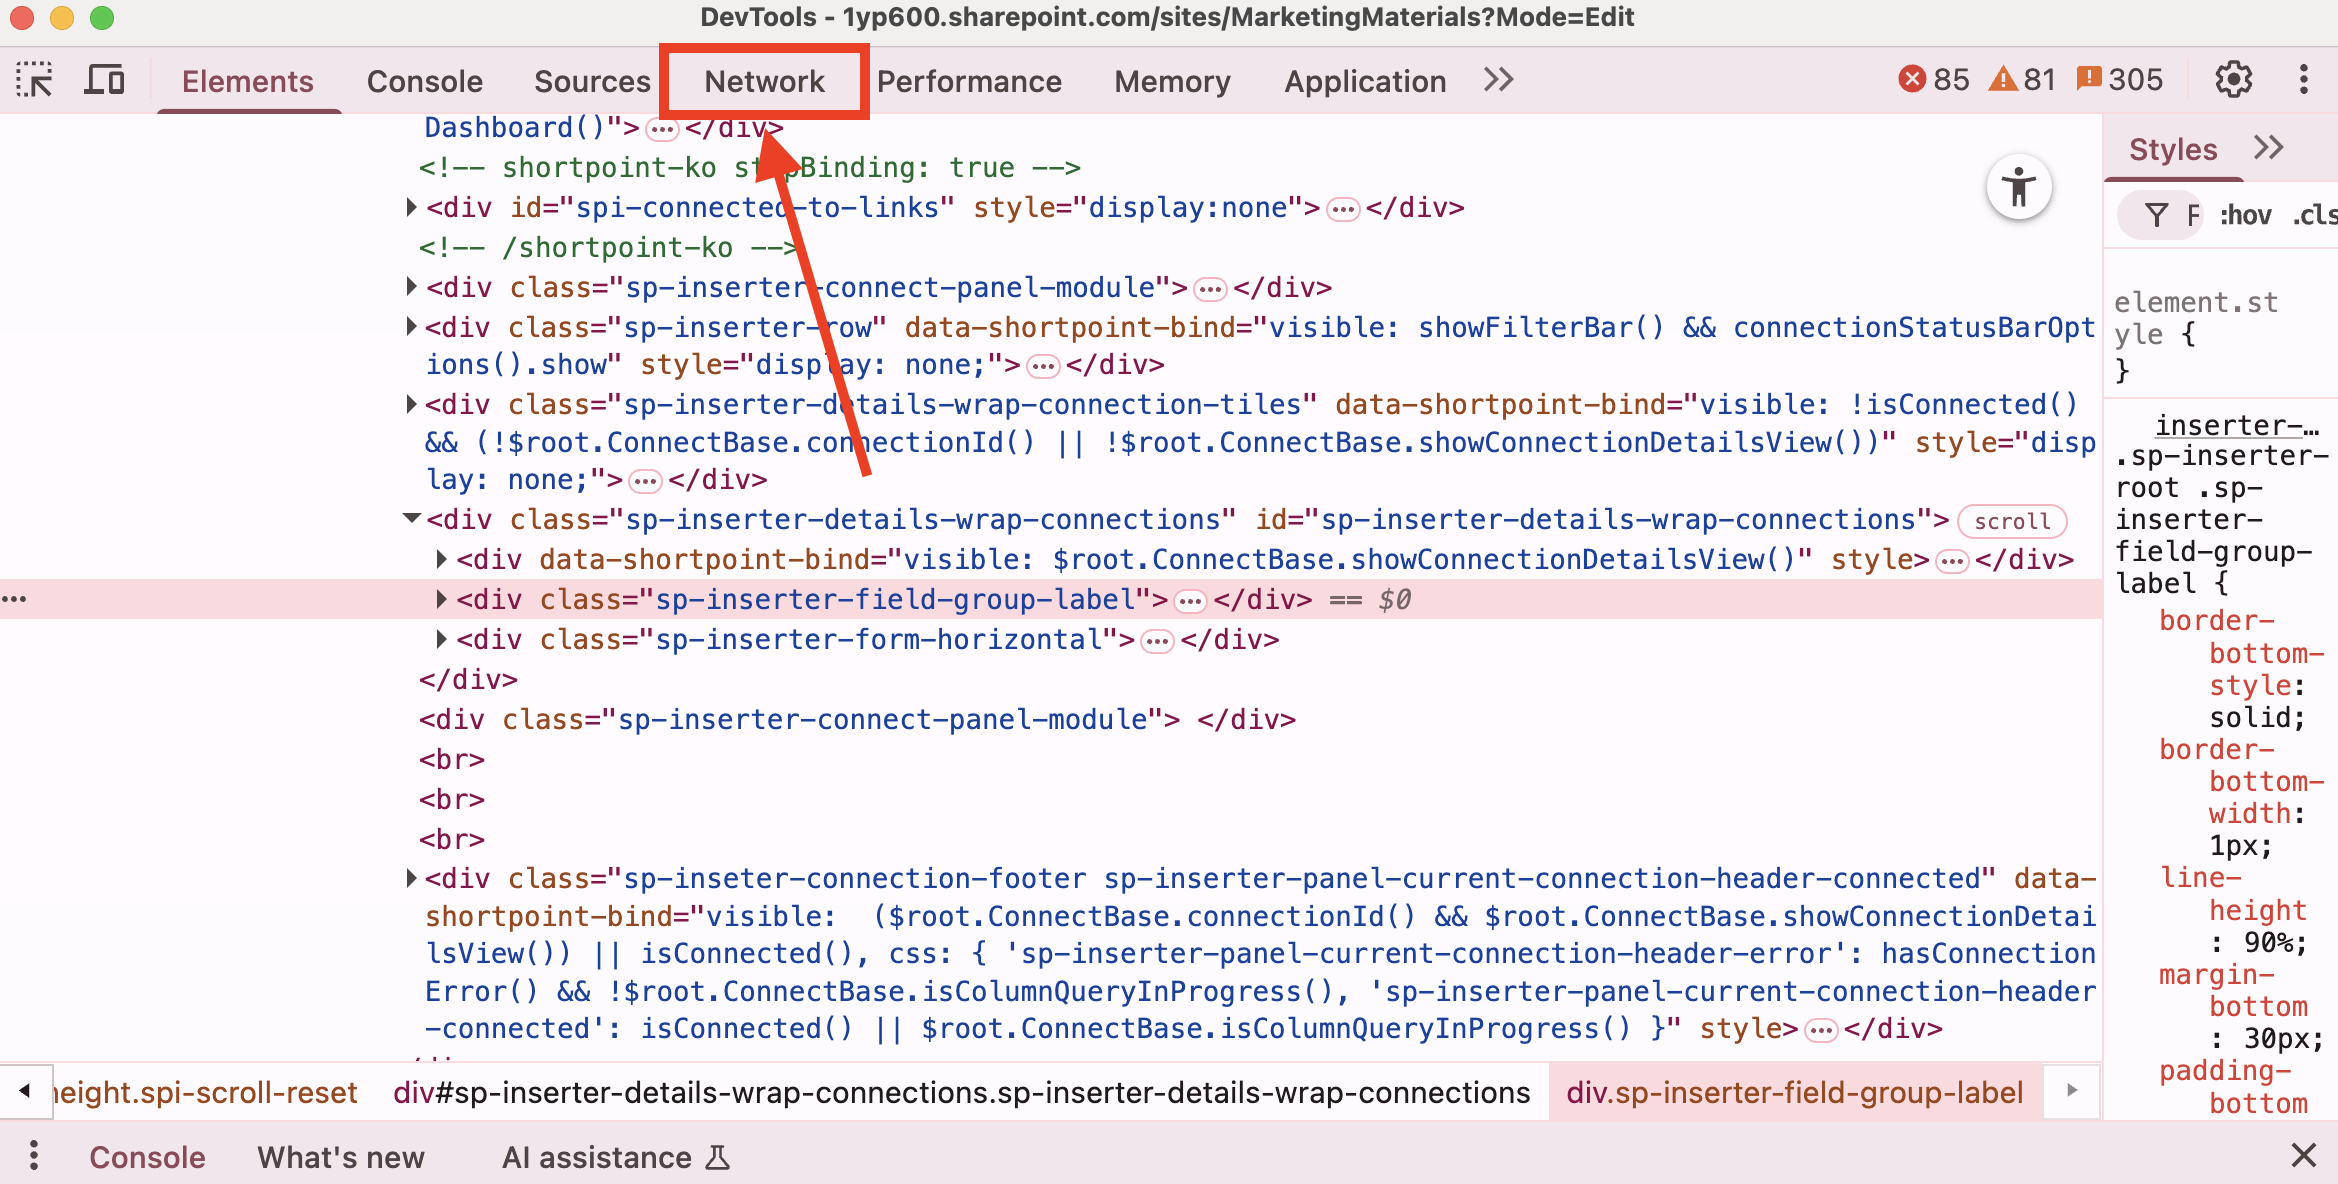Click the red errors count icon
The image size is (2338, 1184).
tap(1911, 79)
